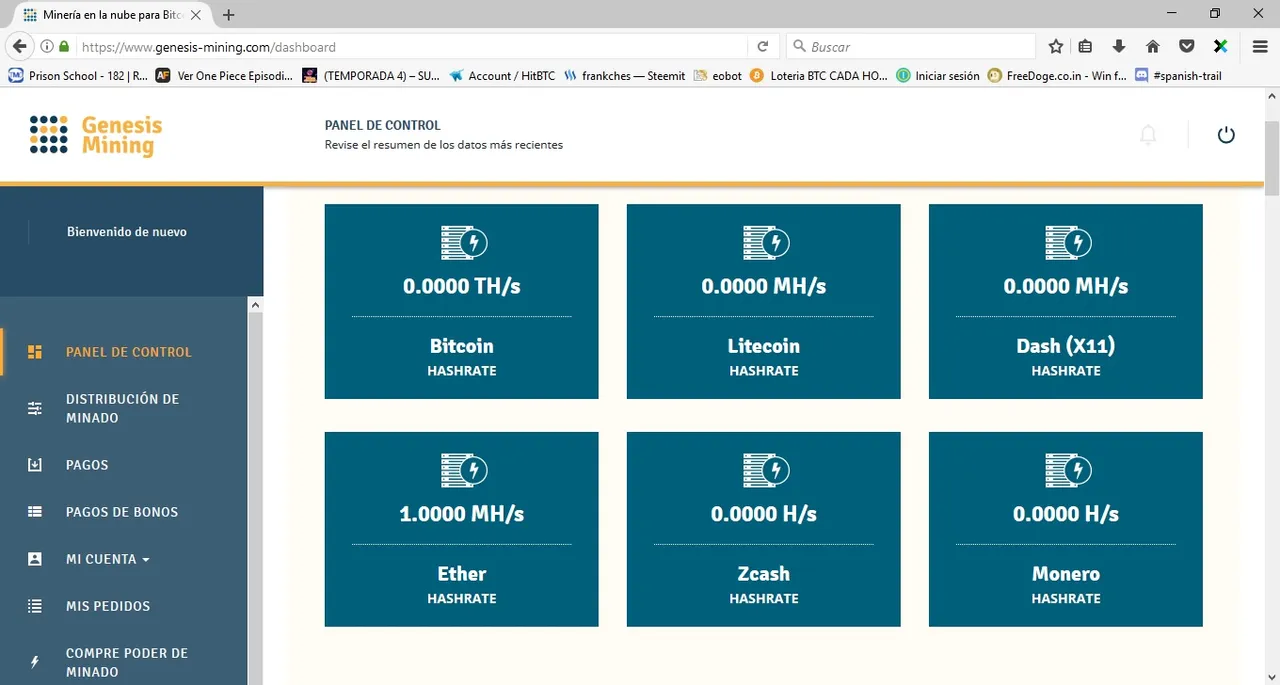Open Mis Pedidos menu item
1280x685 pixels.
108,606
